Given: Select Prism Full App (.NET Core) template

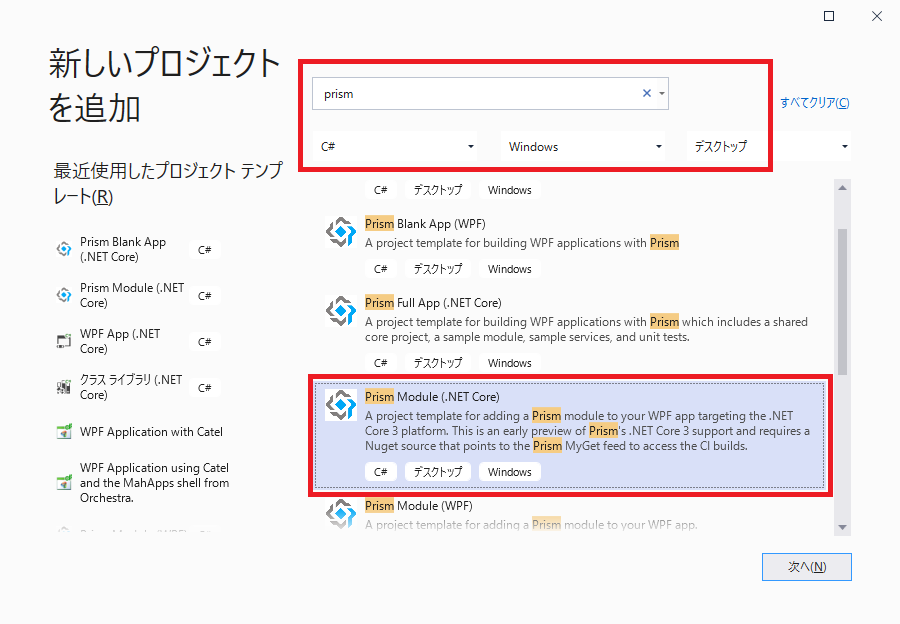Looking at the screenshot, I should [x=571, y=332].
